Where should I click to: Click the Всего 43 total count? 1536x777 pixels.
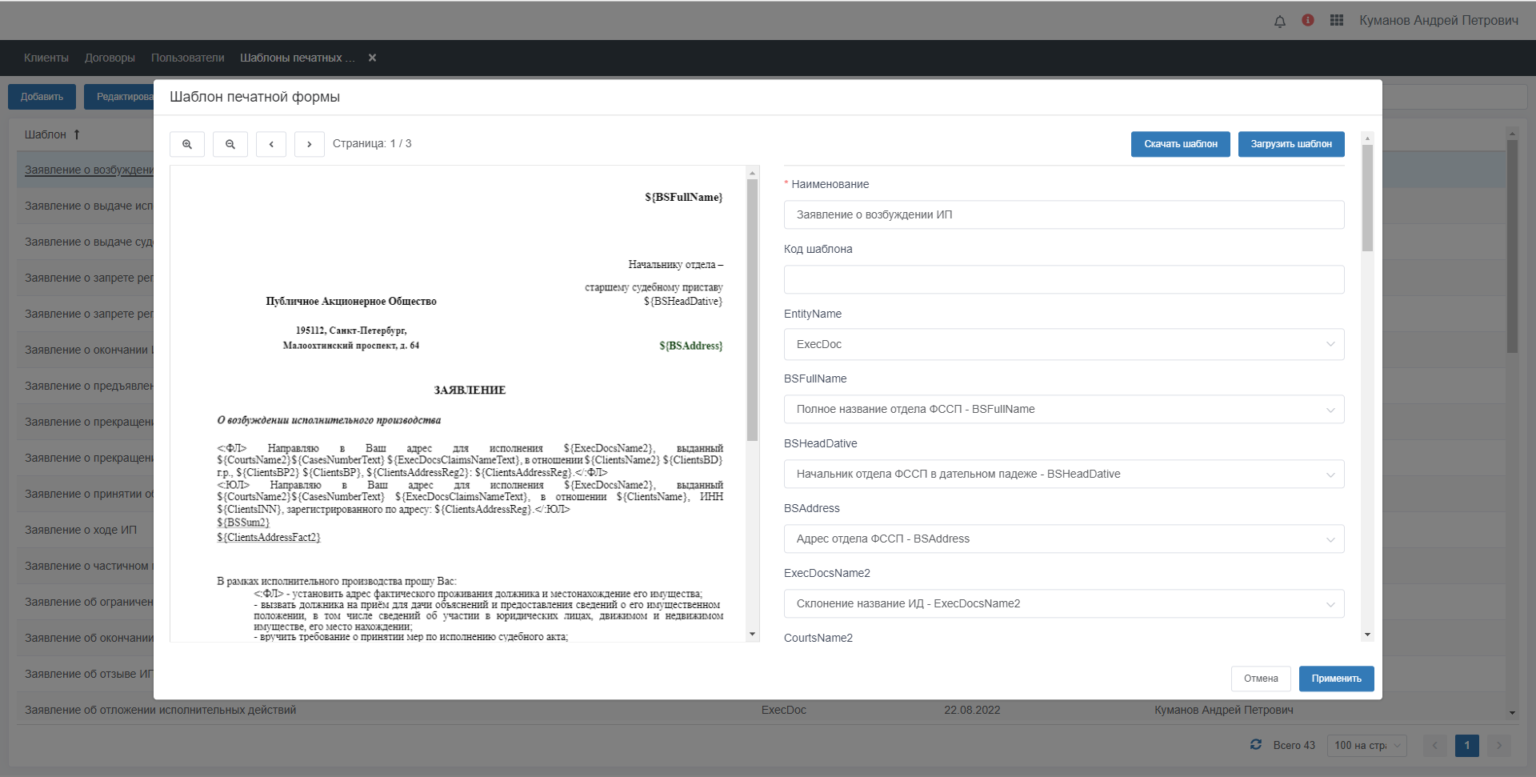point(1294,746)
